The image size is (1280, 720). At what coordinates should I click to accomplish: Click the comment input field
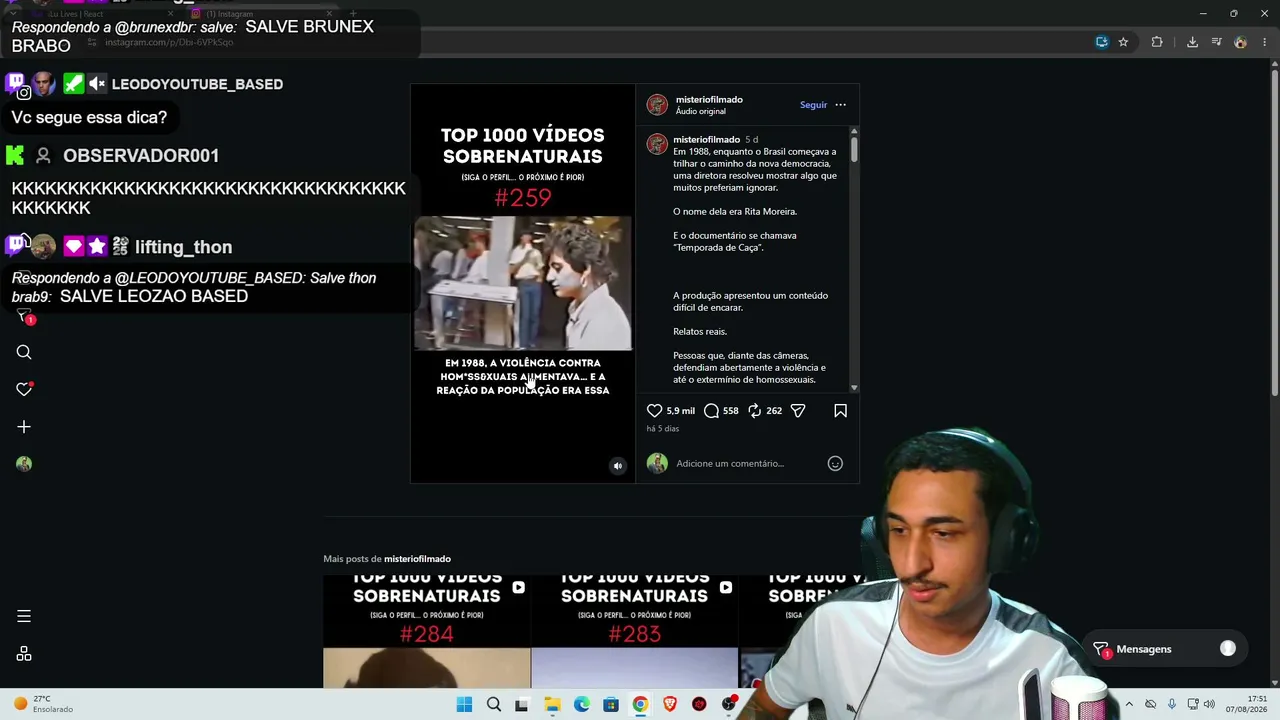pyautogui.click(x=745, y=463)
